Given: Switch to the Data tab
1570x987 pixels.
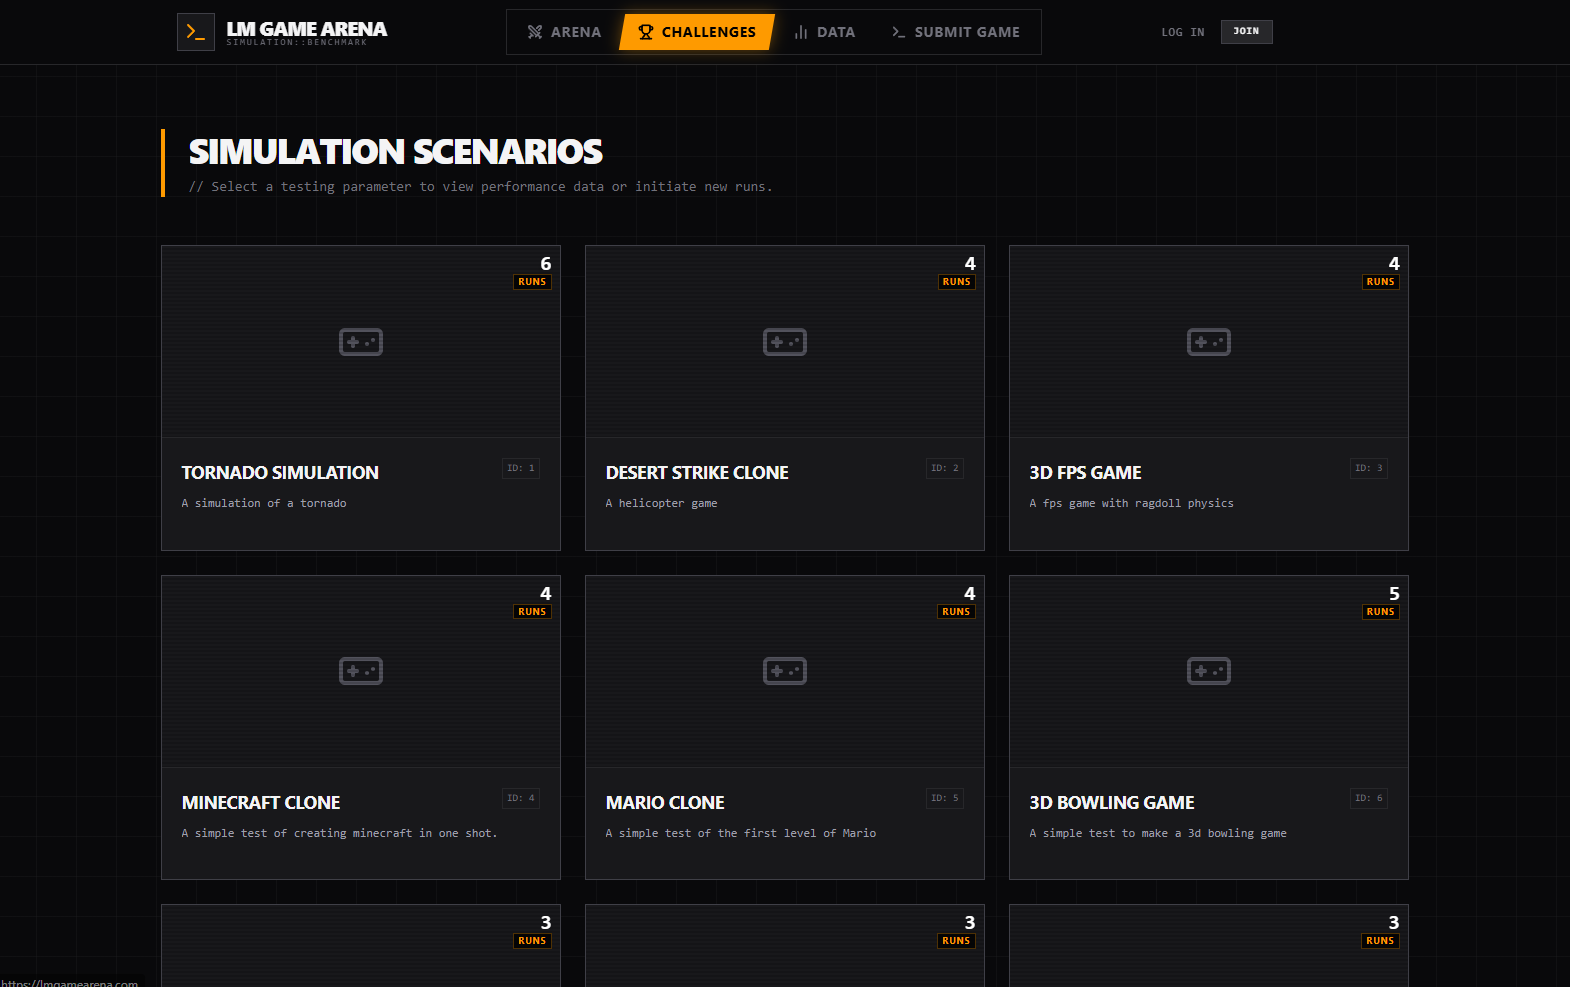Looking at the screenshot, I should pos(825,32).
